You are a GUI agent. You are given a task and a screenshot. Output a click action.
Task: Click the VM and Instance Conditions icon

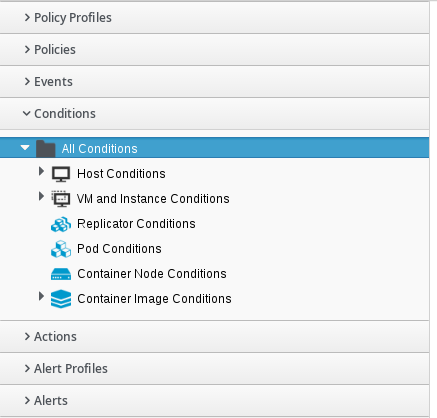[61, 199]
